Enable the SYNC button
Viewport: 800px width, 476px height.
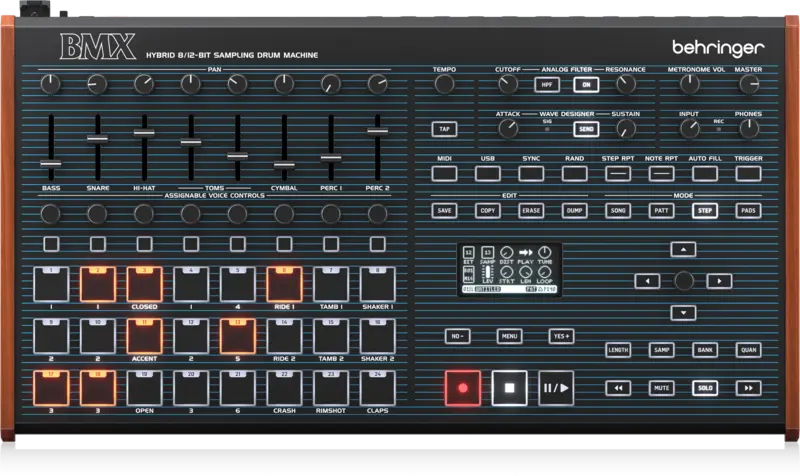click(x=531, y=173)
